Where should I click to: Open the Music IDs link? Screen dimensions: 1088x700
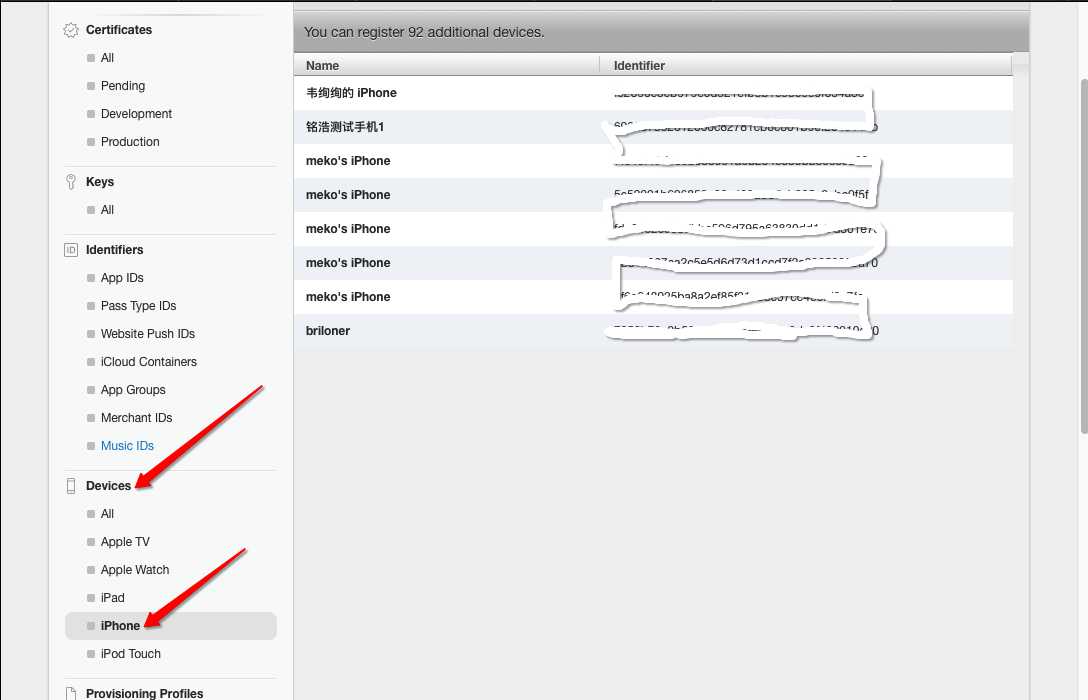pyautogui.click(x=127, y=446)
